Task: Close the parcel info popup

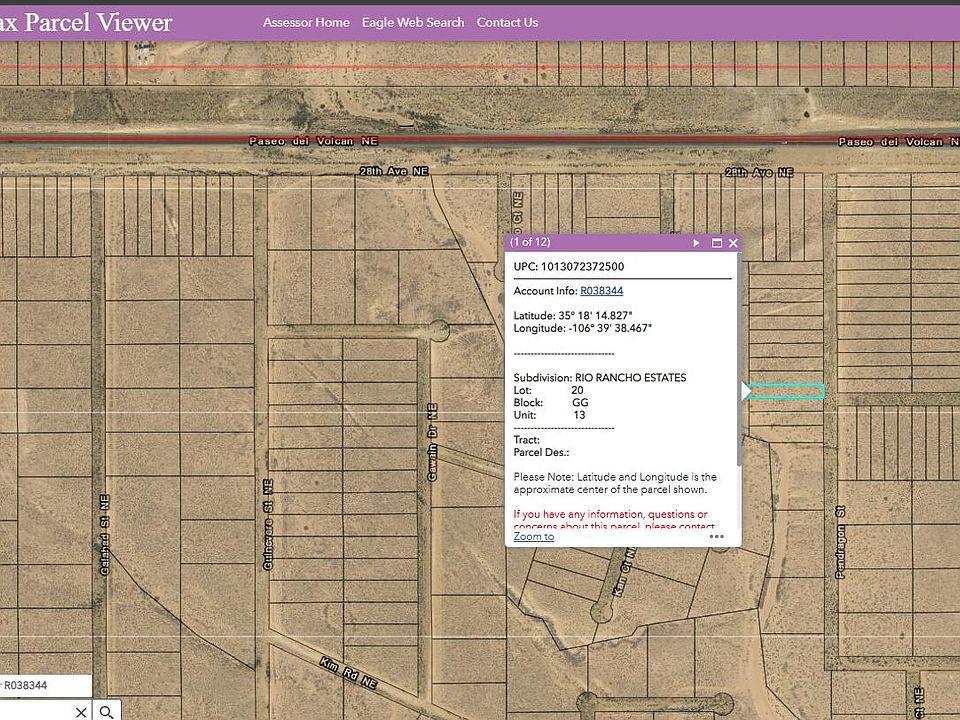Action: pos(733,243)
